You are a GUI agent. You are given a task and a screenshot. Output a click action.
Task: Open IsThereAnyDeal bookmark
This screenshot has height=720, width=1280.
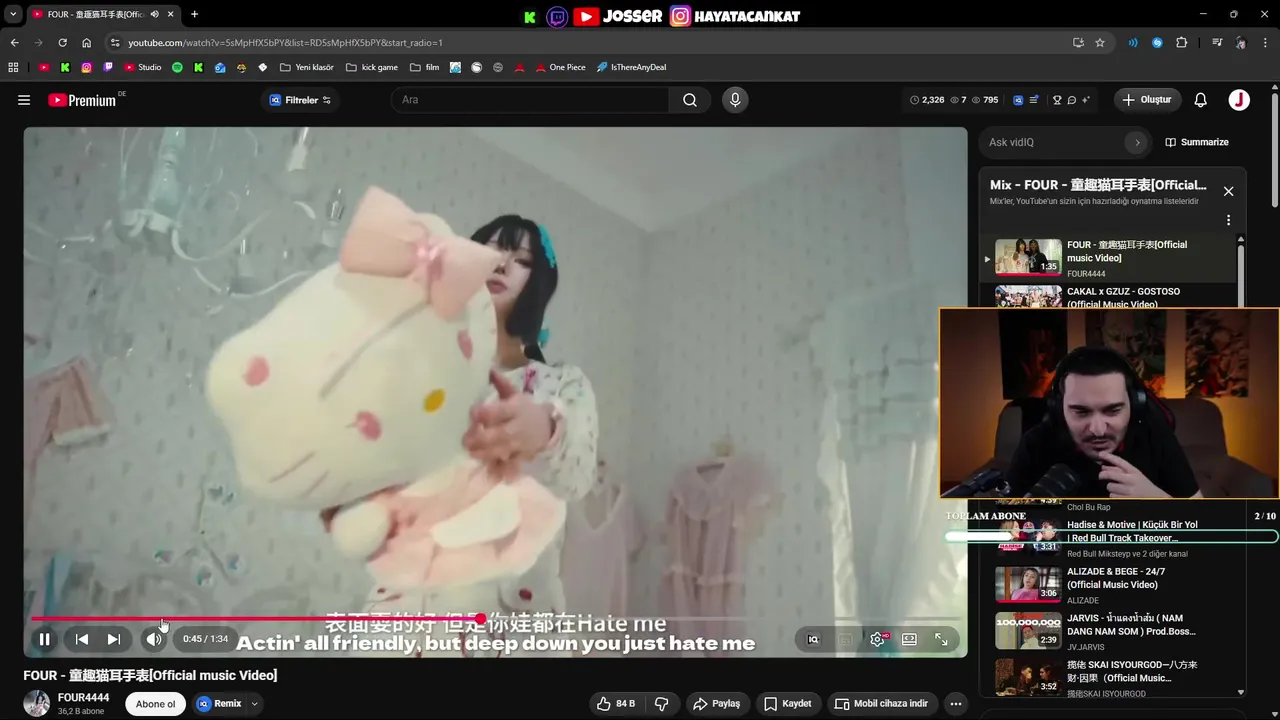631,67
